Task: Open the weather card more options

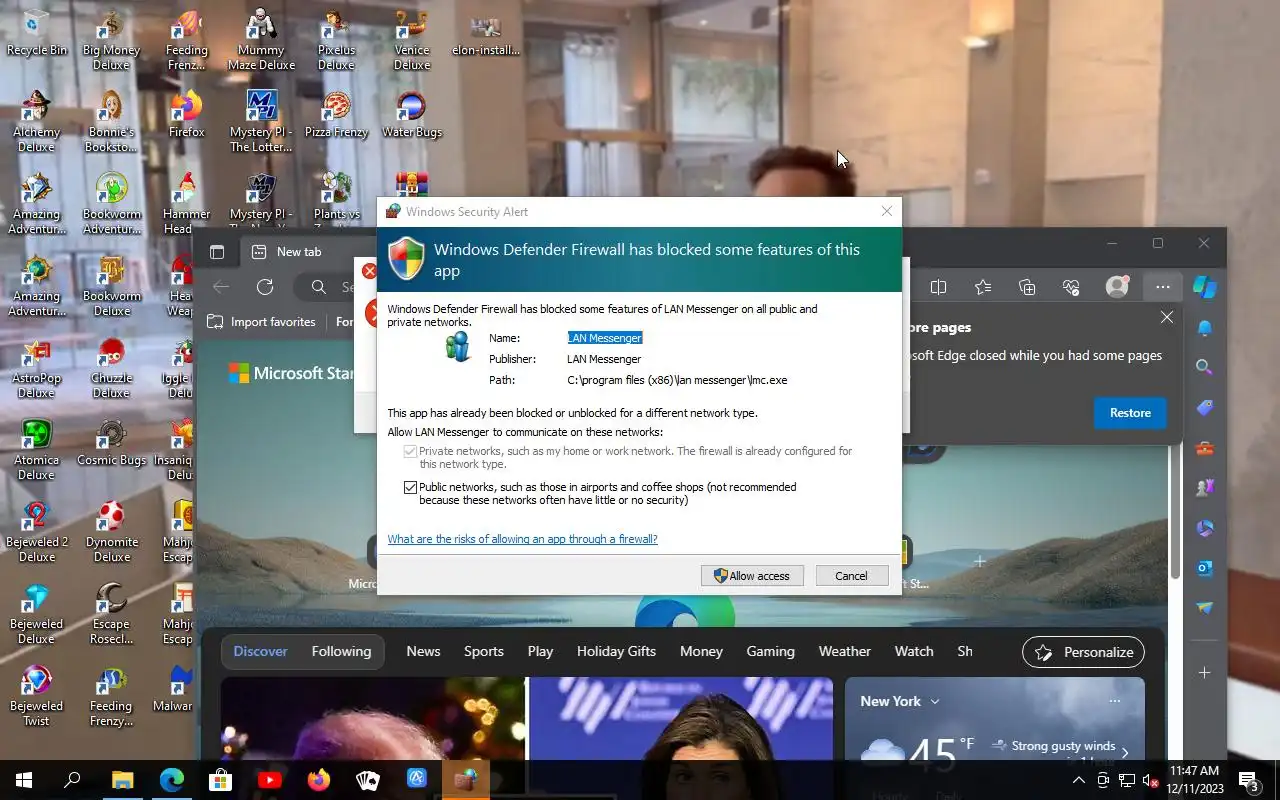Action: (1114, 701)
